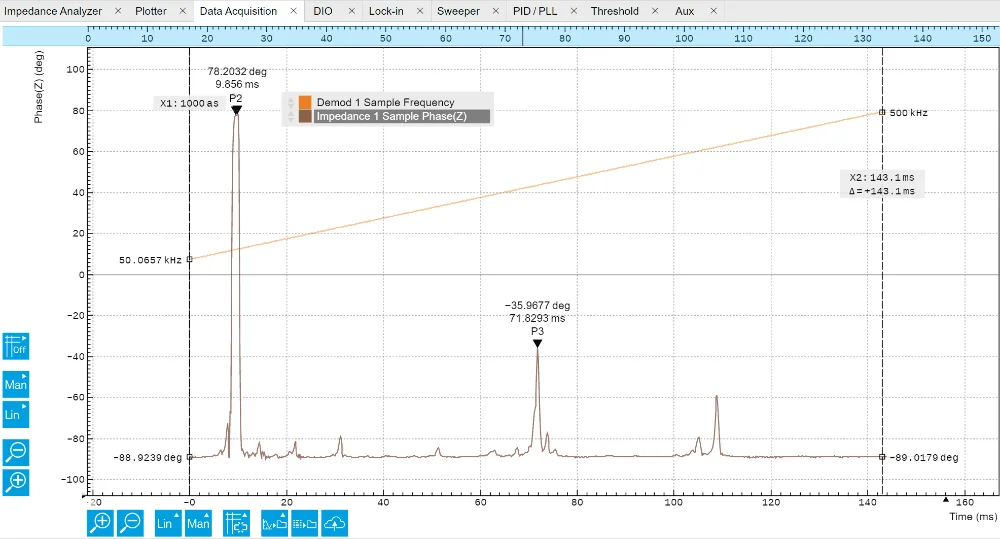Viewport: 1000px width, 539px height.
Task: Click the 50.0657 kHz cursor readout
Action: (x=151, y=260)
